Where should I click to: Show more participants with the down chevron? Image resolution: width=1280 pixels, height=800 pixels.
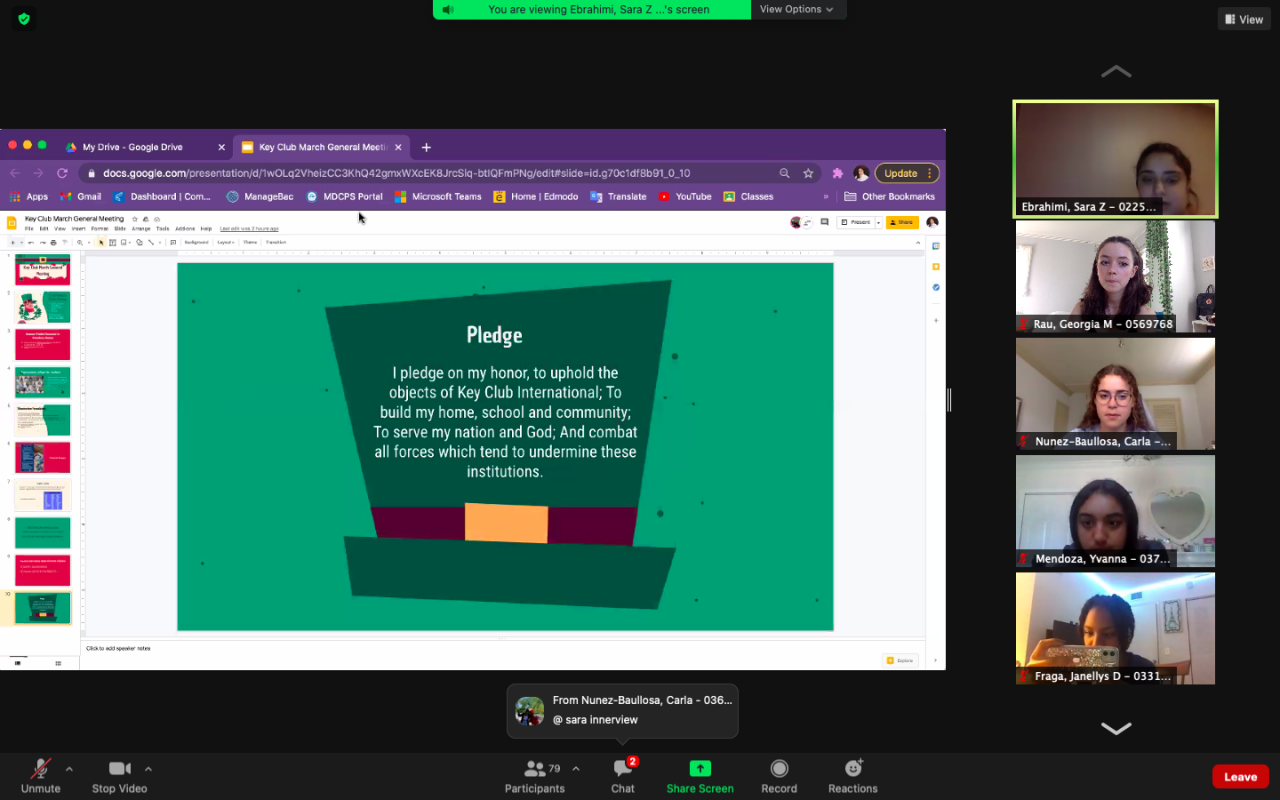point(1116,728)
